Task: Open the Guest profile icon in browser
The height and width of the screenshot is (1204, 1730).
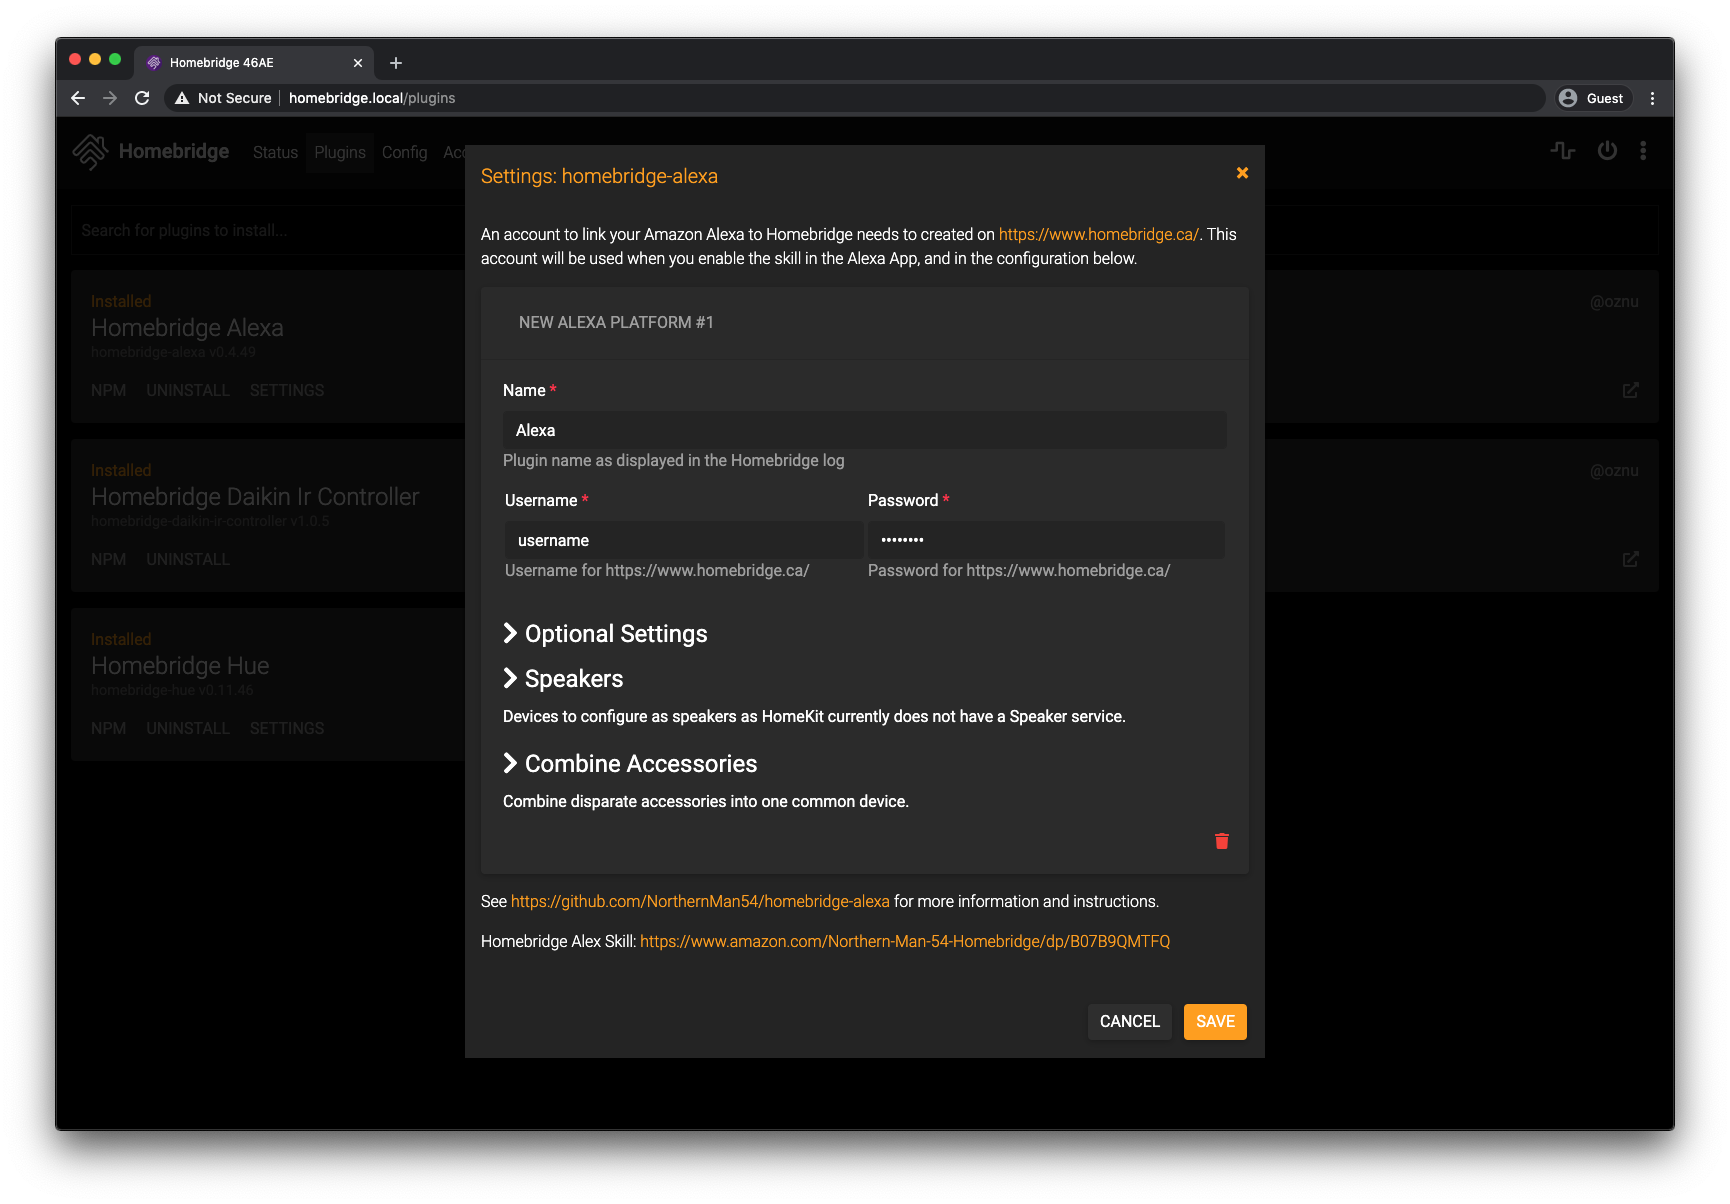Action: tap(1568, 98)
